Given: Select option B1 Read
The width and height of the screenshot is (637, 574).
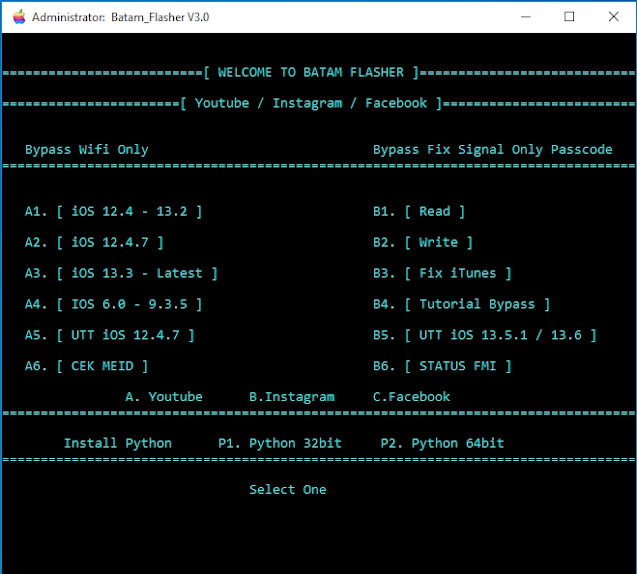Looking at the screenshot, I should [x=419, y=212].
